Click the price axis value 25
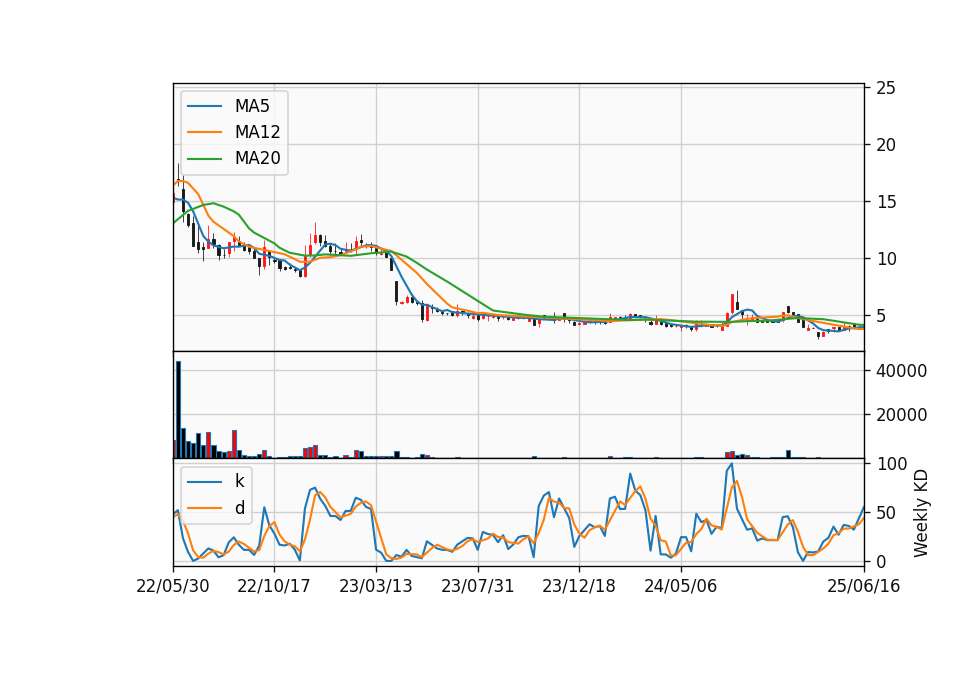 point(886,88)
